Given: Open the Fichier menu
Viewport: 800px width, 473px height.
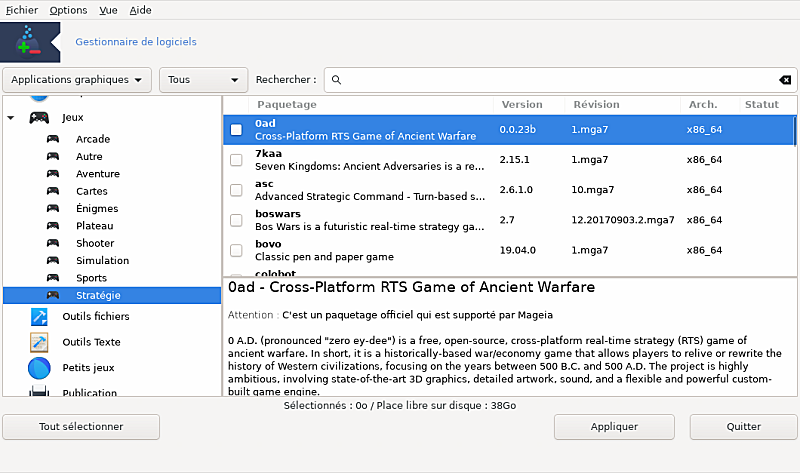Looking at the screenshot, I should coord(22,9).
